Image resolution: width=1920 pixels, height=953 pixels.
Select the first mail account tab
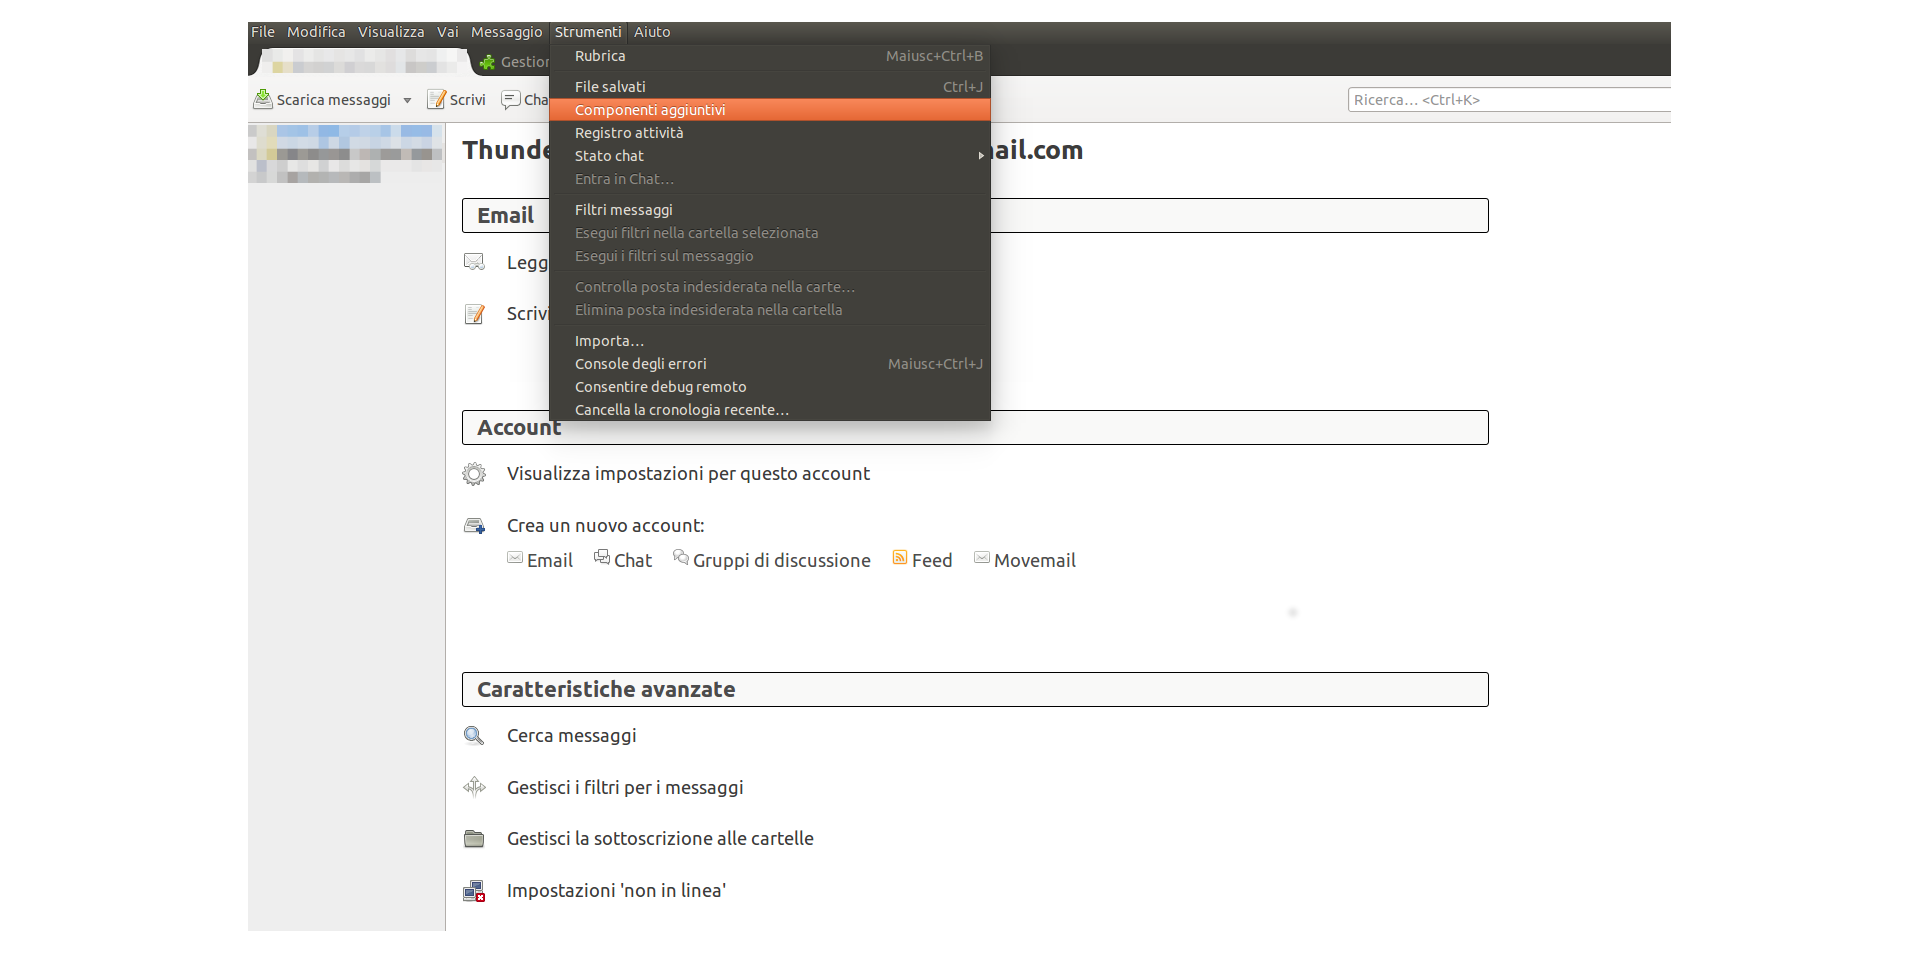[x=365, y=63]
